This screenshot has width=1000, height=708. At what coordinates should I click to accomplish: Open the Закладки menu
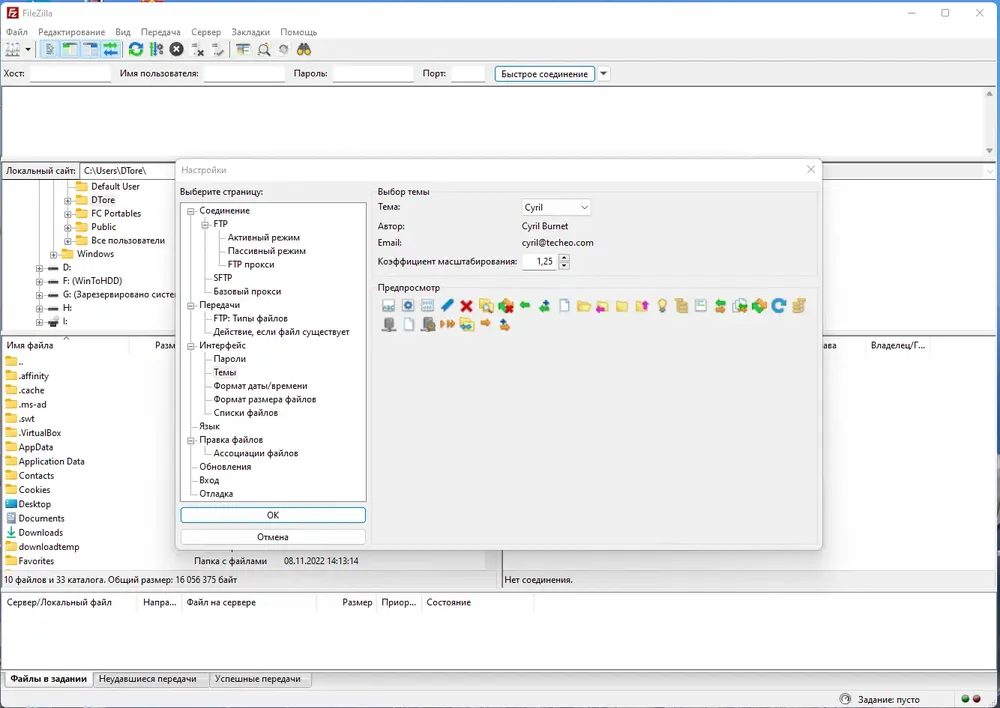[x=251, y=32]
